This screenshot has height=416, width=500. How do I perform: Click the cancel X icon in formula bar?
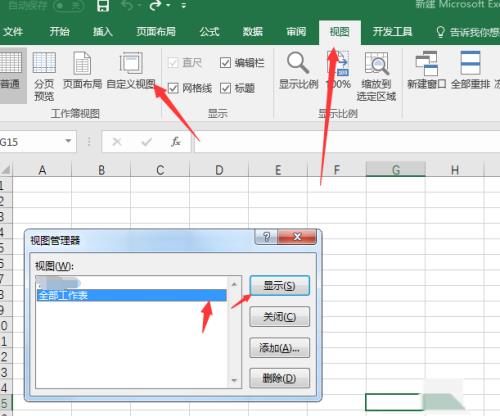coord(117,142)
